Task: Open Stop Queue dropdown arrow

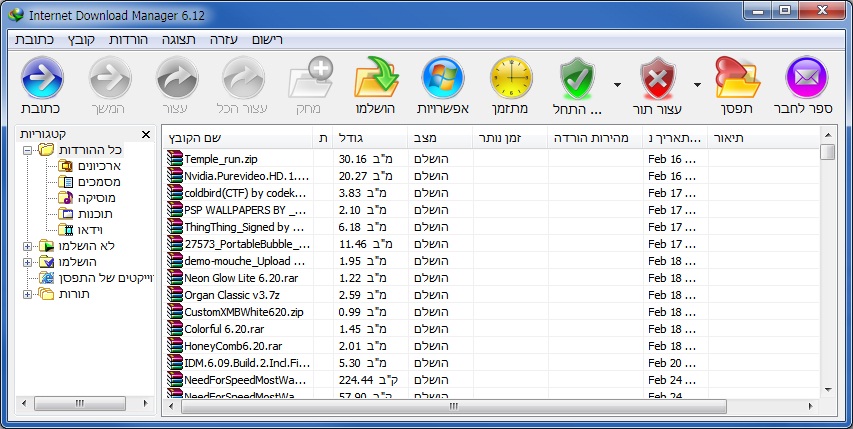Action: point(697,85)
